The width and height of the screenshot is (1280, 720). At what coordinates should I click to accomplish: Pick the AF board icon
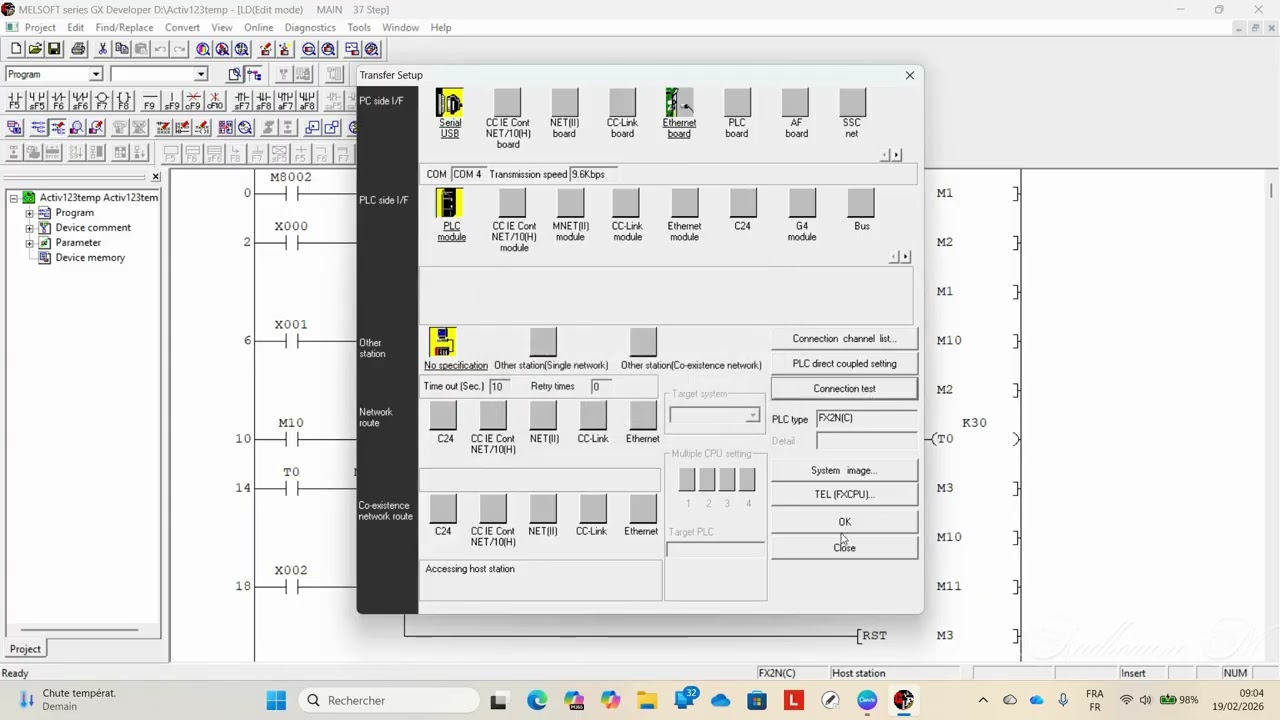tap(795, 103)
